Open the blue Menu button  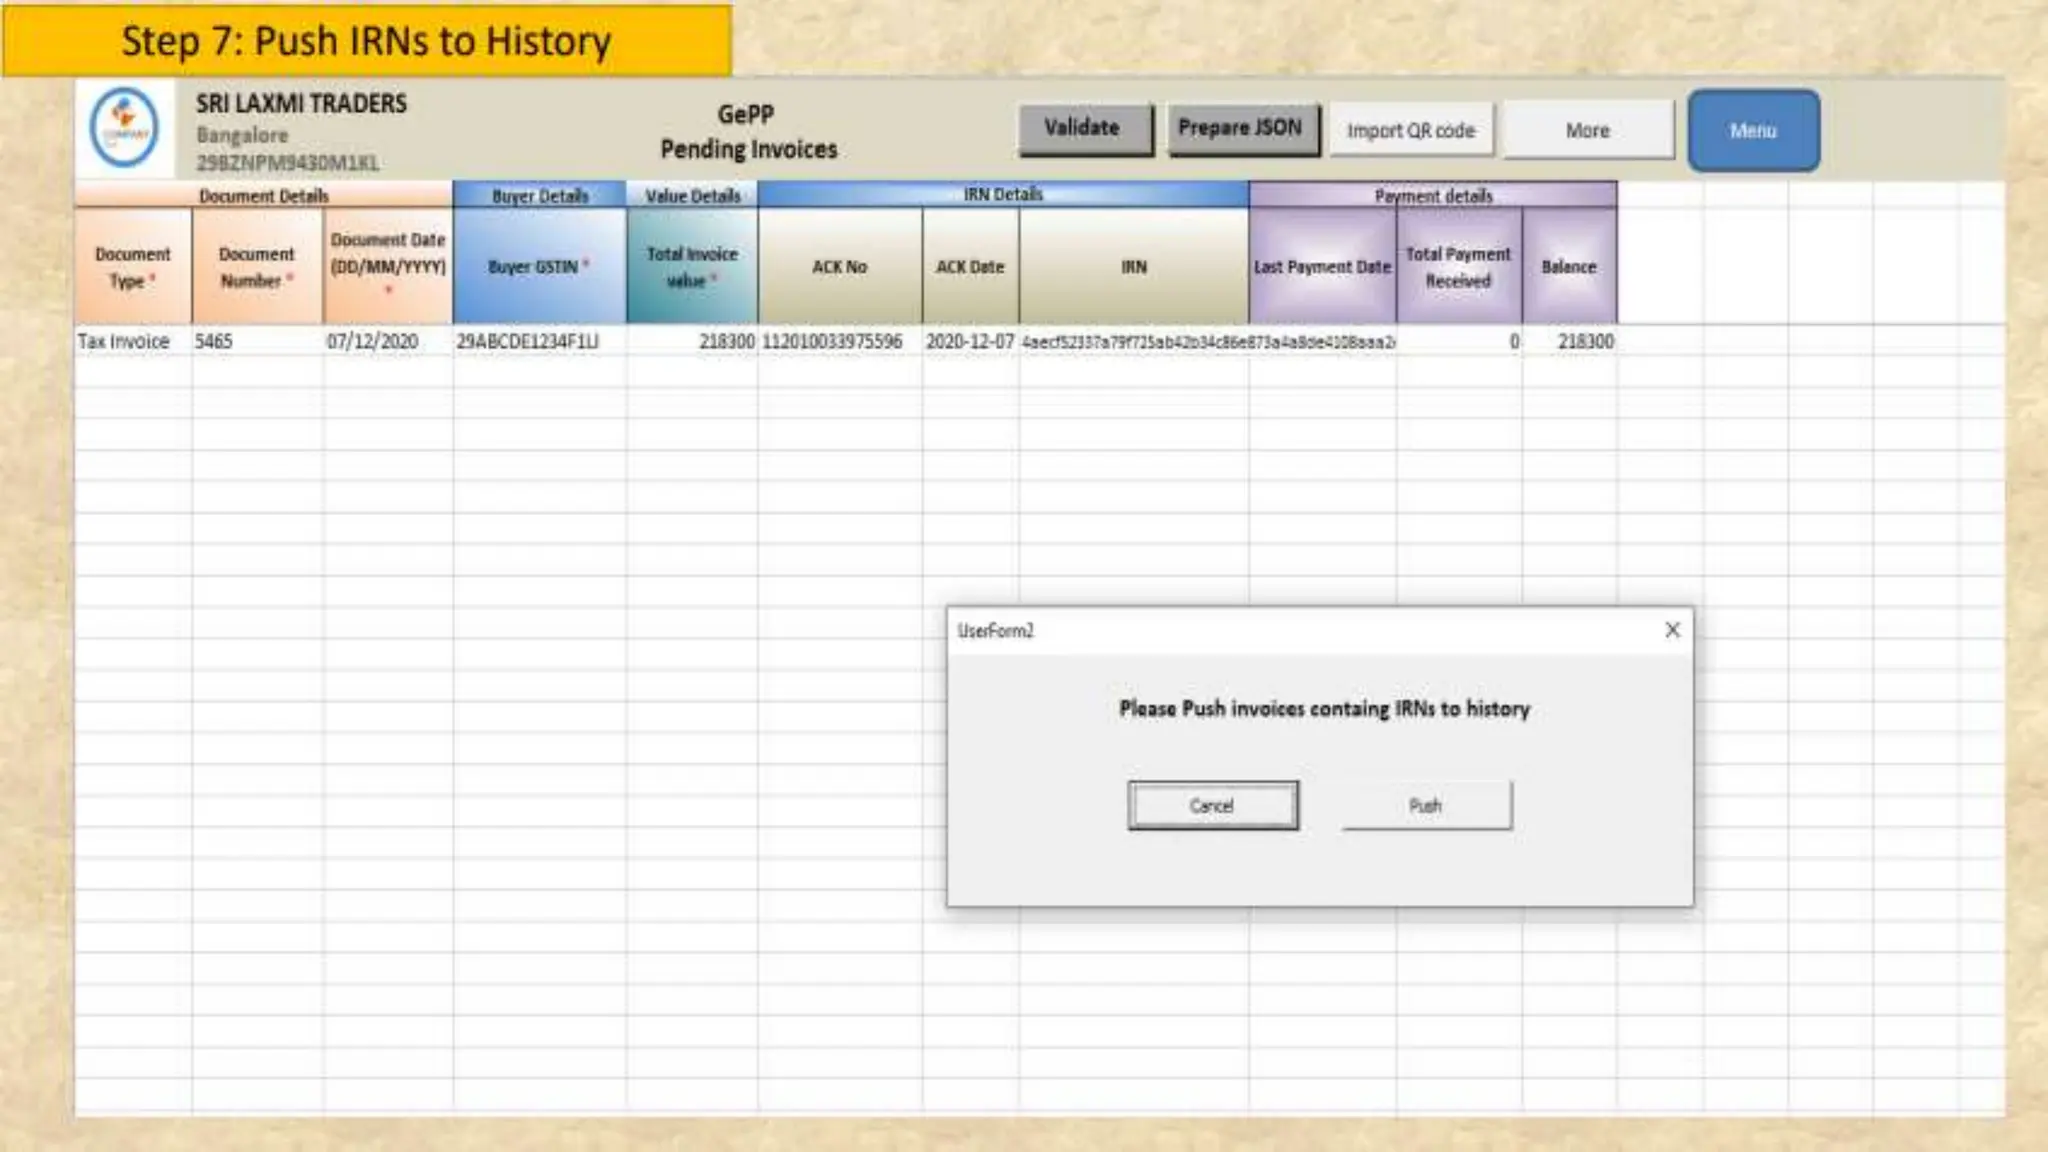point(1753,131)
